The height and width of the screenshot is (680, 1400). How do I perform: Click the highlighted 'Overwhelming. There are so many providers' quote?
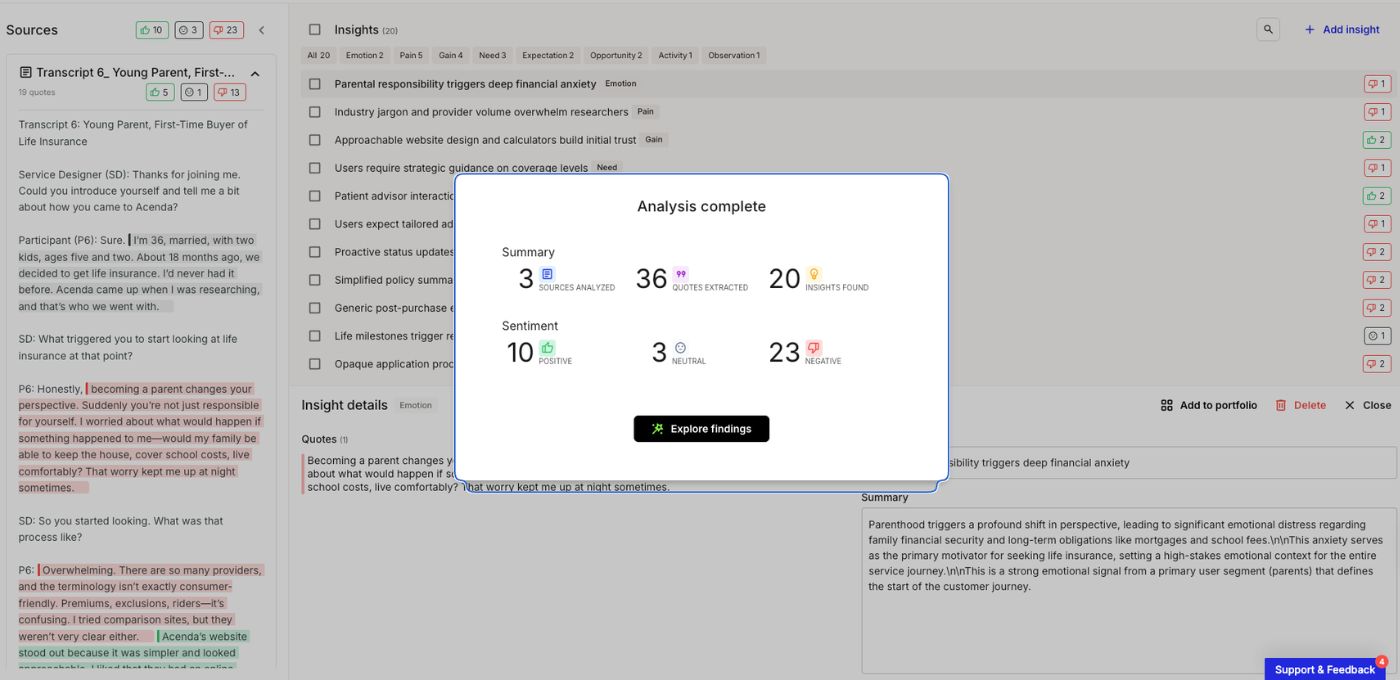click(x=140, y=603)
